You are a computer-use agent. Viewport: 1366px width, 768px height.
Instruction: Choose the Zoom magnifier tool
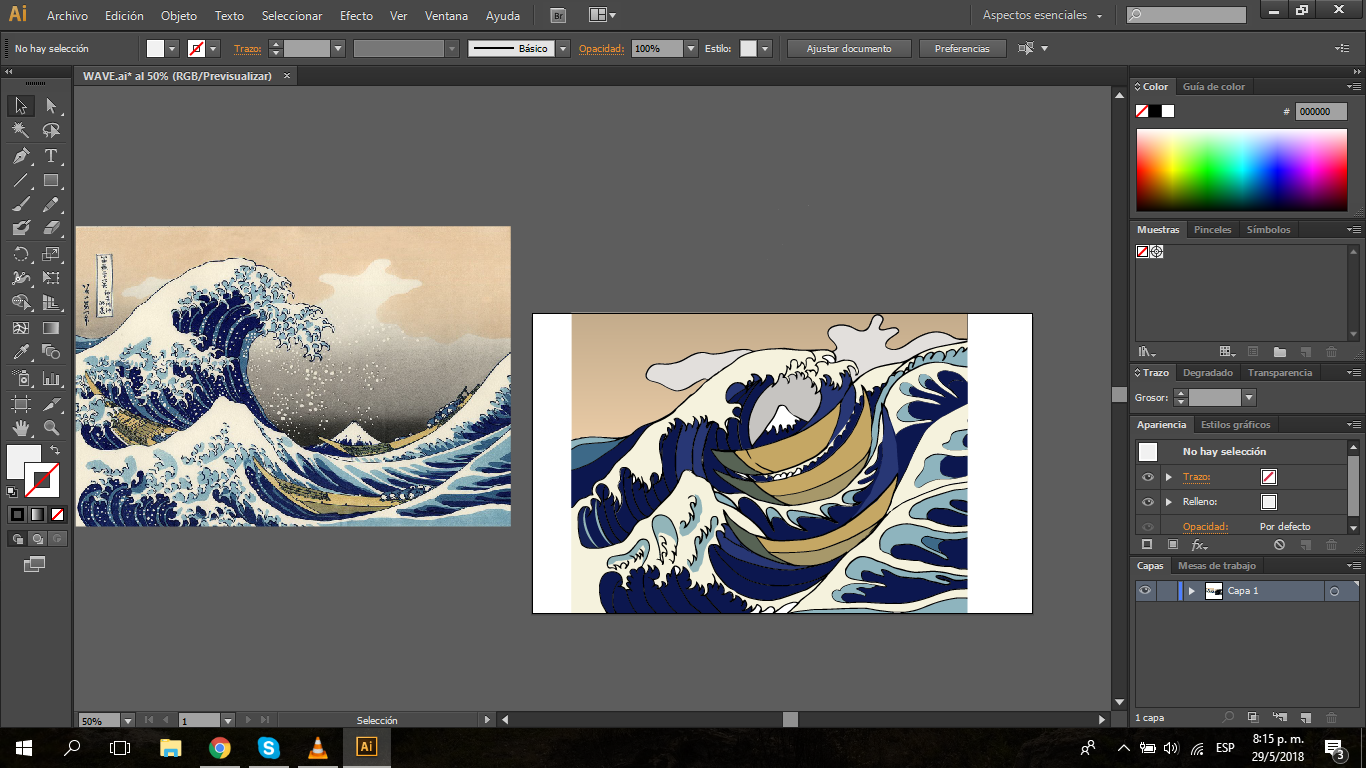pos(51,428)
